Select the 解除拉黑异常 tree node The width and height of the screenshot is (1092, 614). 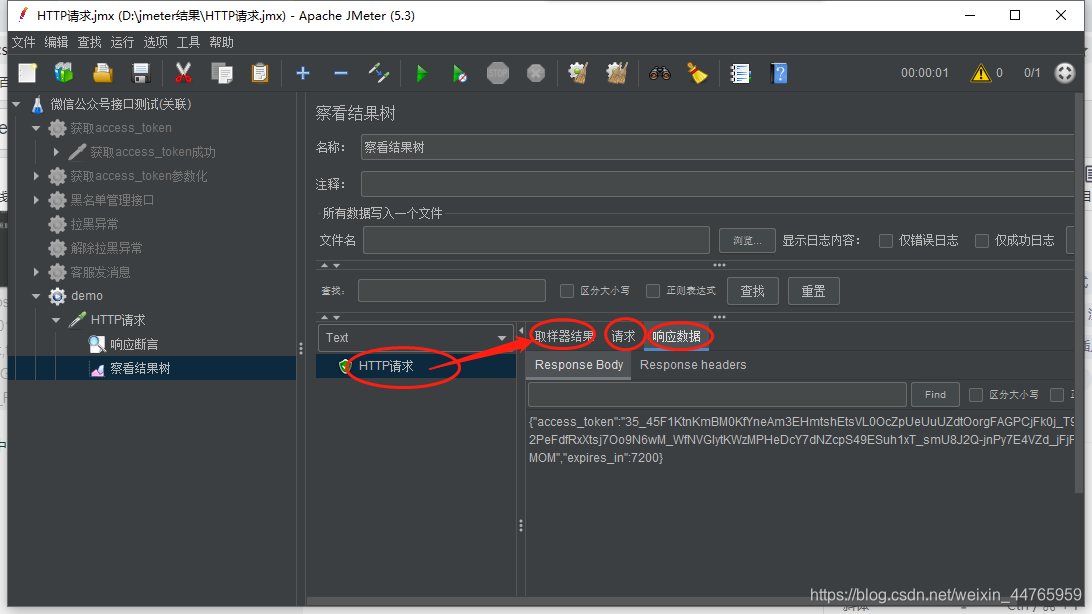(107, 248)
